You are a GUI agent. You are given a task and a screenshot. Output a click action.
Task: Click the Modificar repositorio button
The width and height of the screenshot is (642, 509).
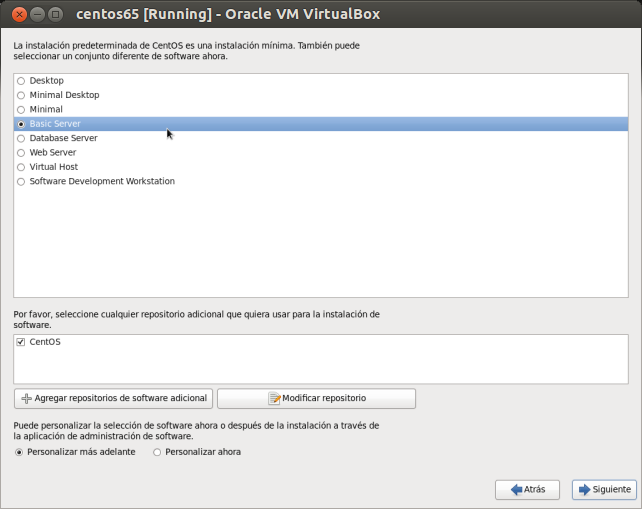(x=316, y=398)
